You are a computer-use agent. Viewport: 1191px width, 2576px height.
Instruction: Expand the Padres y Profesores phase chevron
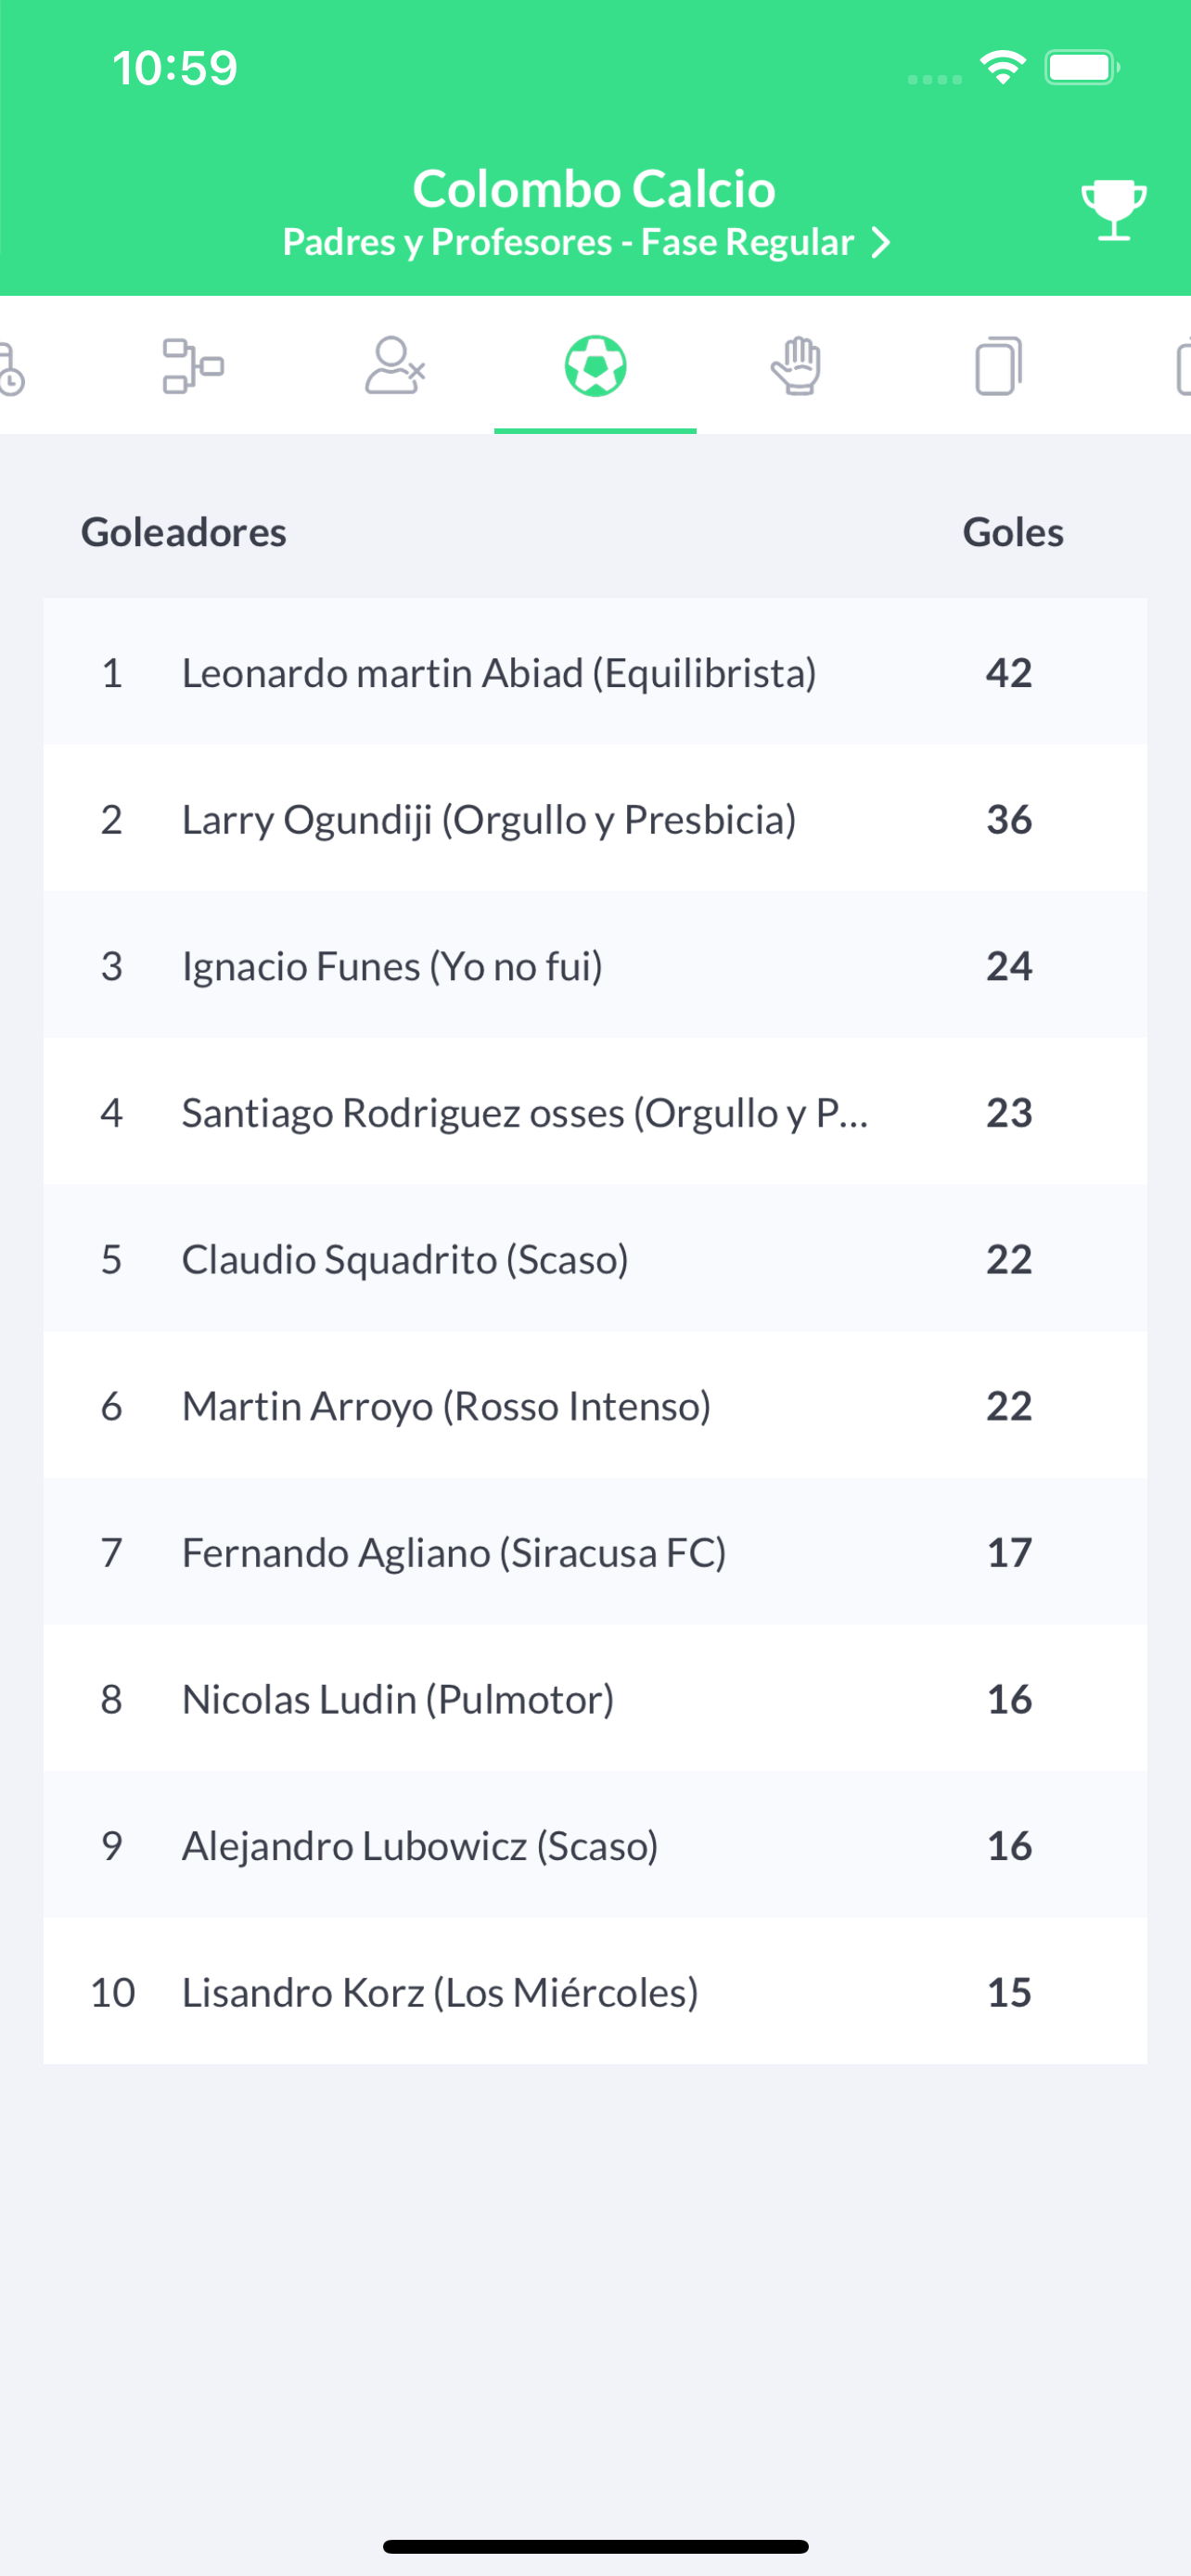[x=880, y=243]
